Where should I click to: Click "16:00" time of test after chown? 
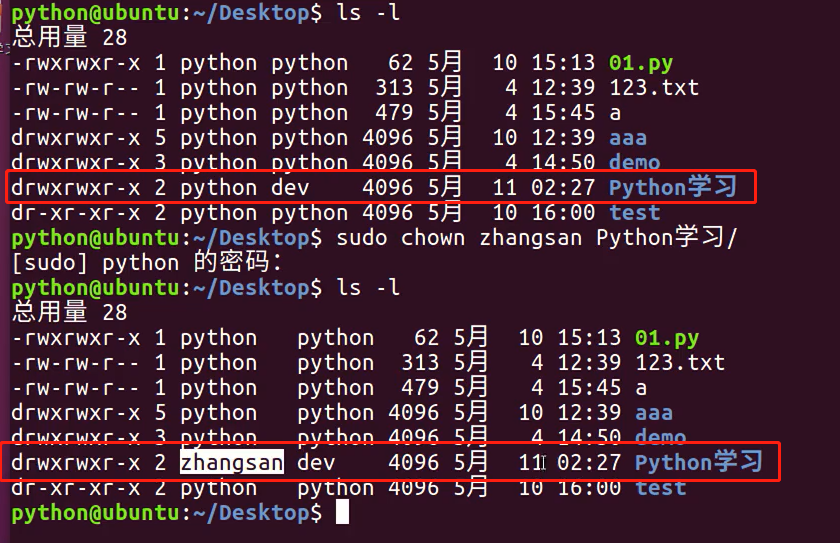[589, 488]
